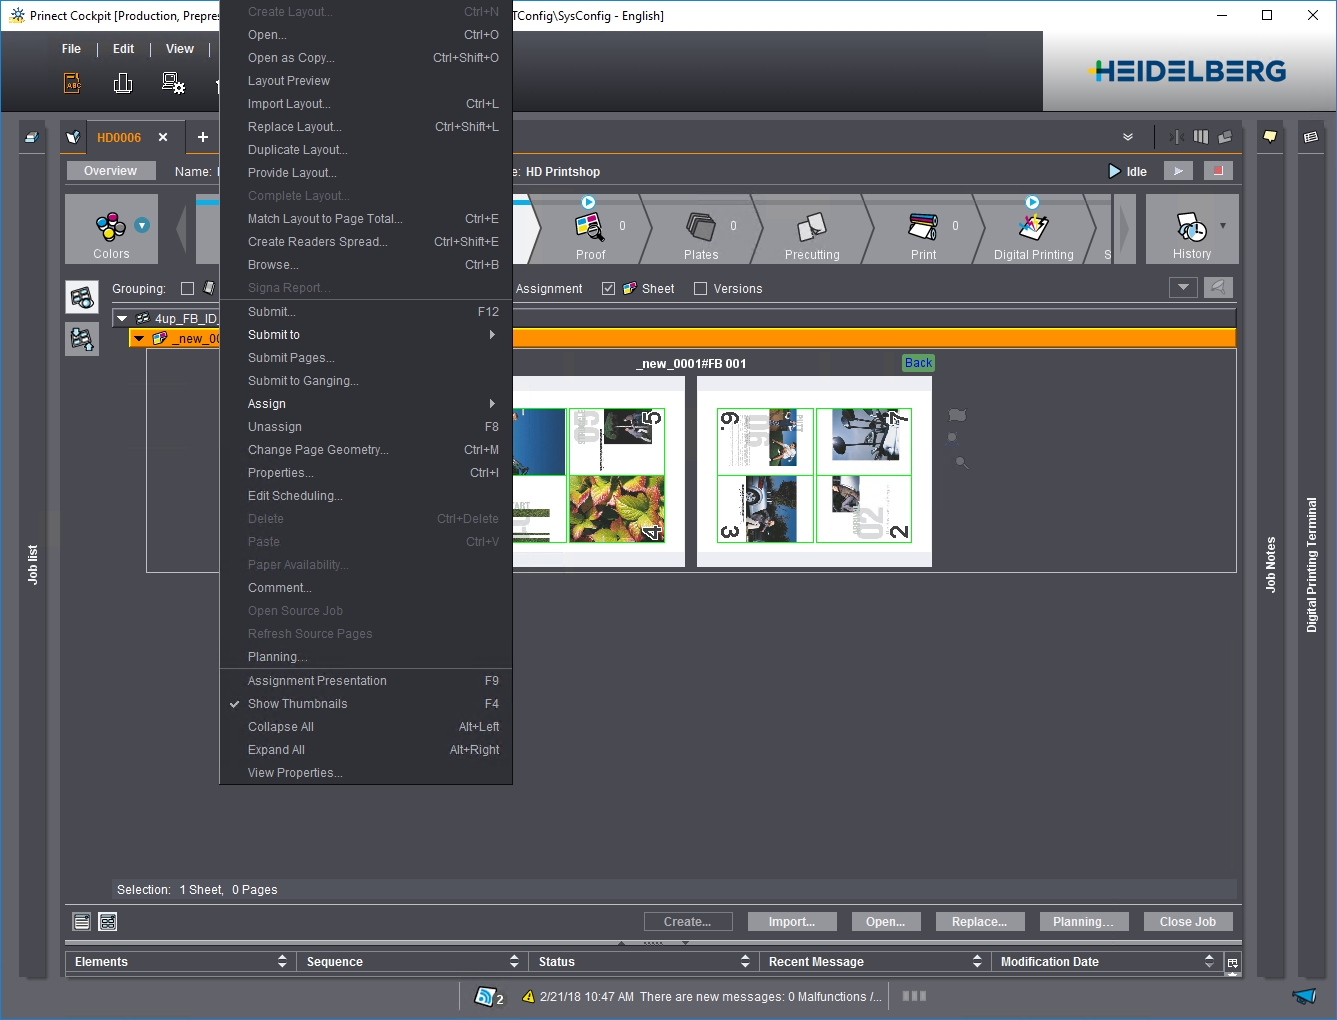
Task: Open the Job Notes panel icon
Action: pos(1271,137)
